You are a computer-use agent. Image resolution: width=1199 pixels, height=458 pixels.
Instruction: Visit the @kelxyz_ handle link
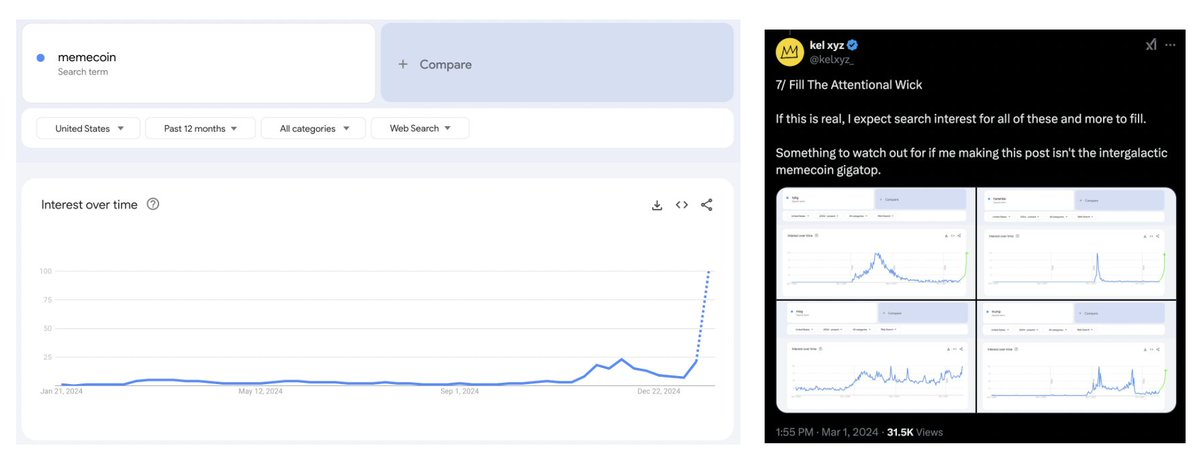pos(846,61)
